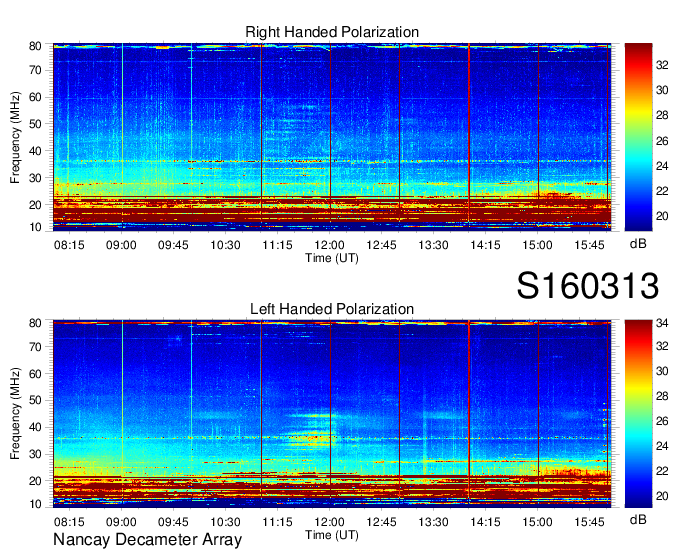Click the "20" value on Right Handed colorbar

[662, 216]
